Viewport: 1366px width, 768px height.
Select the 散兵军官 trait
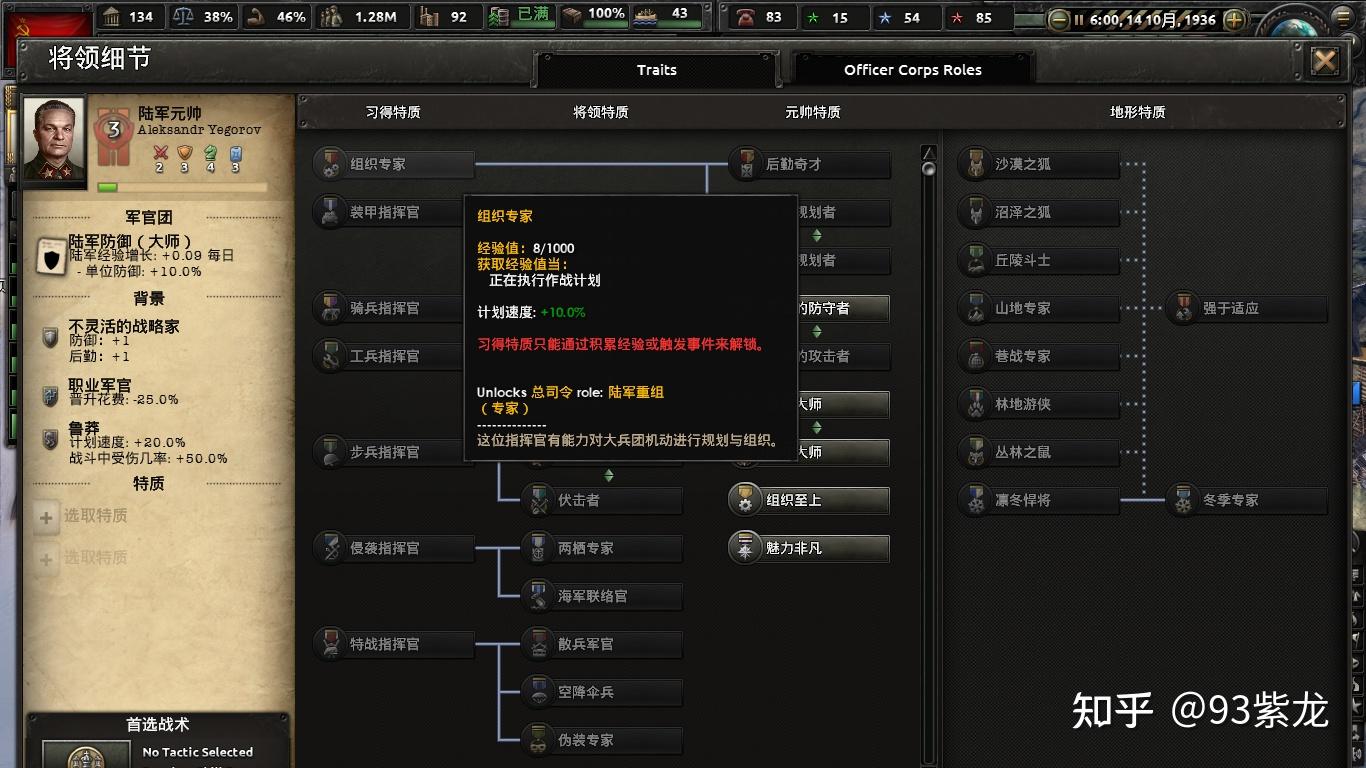coord(602,644)
